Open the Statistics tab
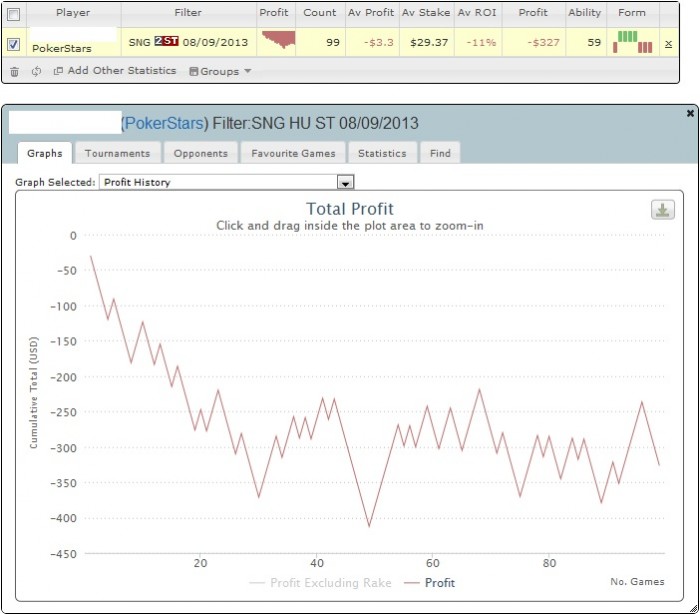This screenshot has height=614, width=700. (382, 153)
